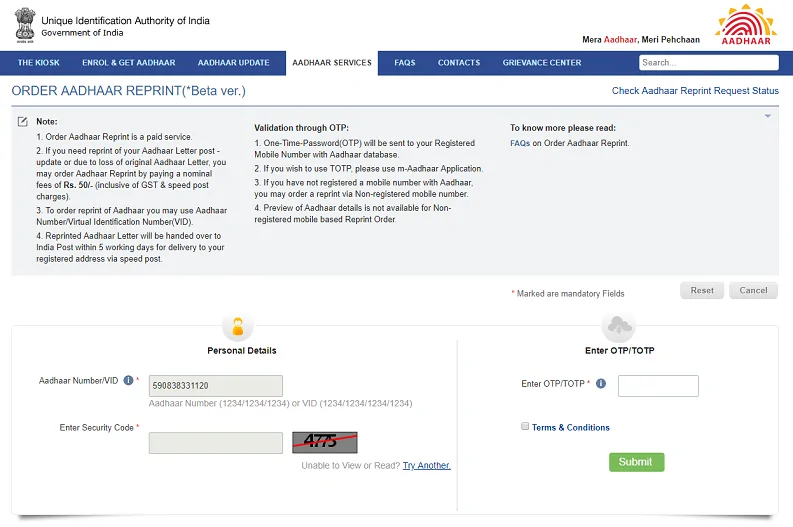Click the ORDER AADHAAR REPRINT page heading
Screen dimensions: 793x527
point(128,91)
